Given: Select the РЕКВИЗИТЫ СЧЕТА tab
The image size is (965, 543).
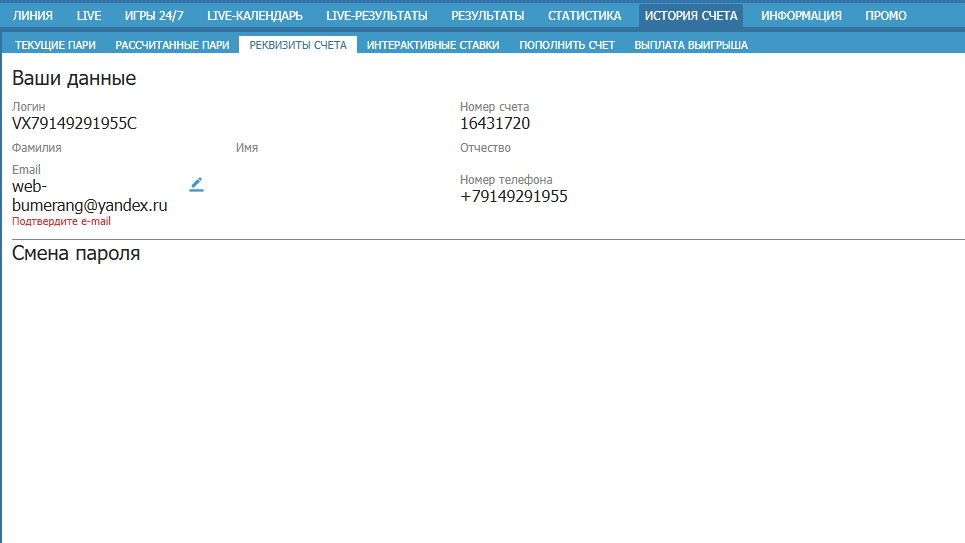Looking at the screenshot, I should tap(298, 45).
